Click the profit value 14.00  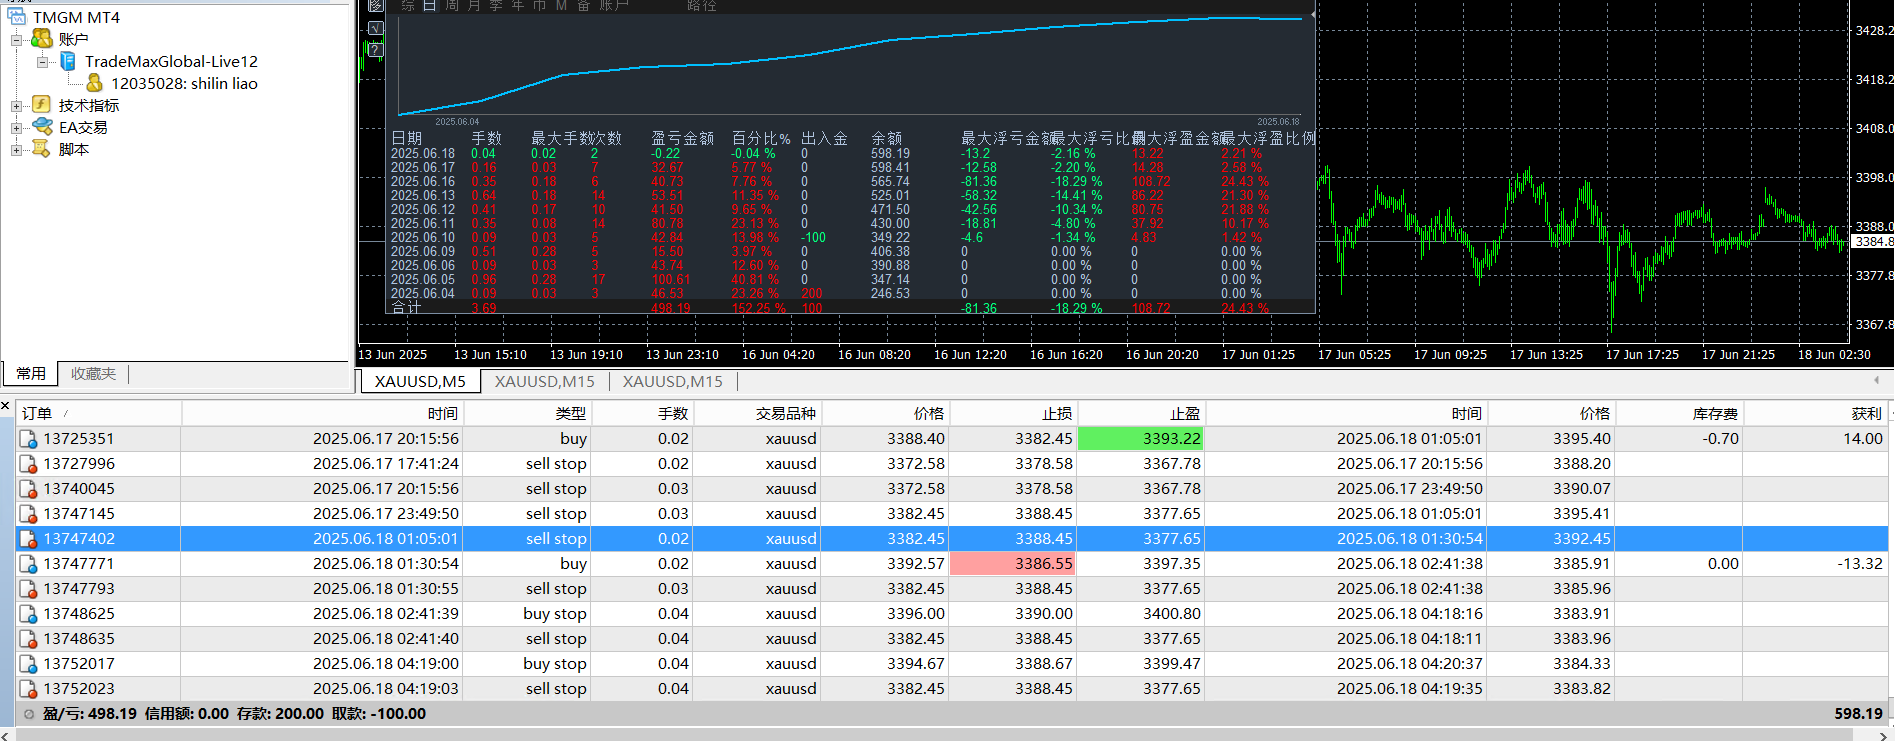tap(1862, 438)
